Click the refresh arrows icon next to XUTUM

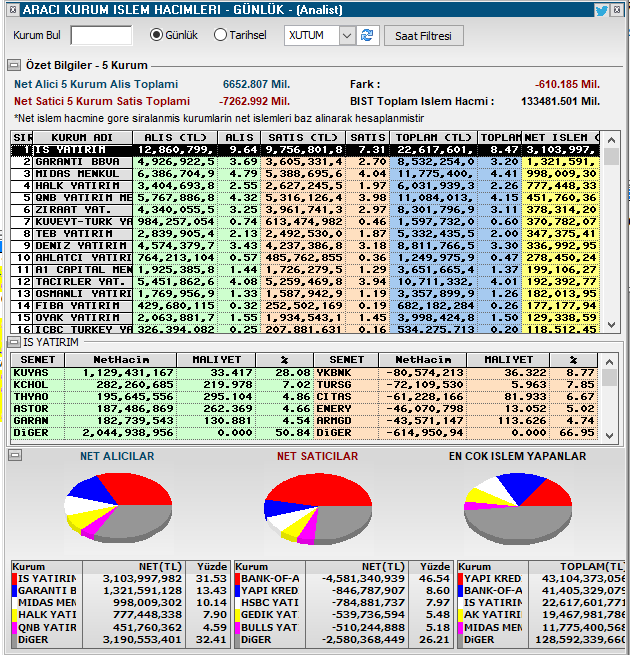(367, 36)
